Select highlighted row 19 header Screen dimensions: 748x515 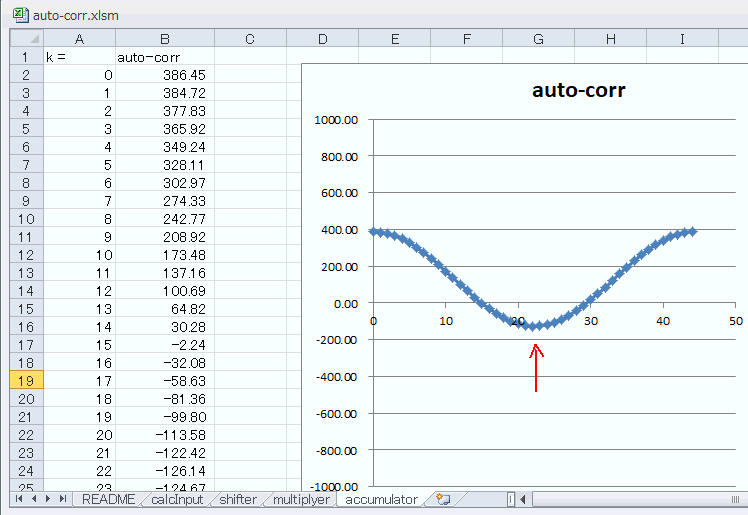pyautogui.click(x=27, y=380)
